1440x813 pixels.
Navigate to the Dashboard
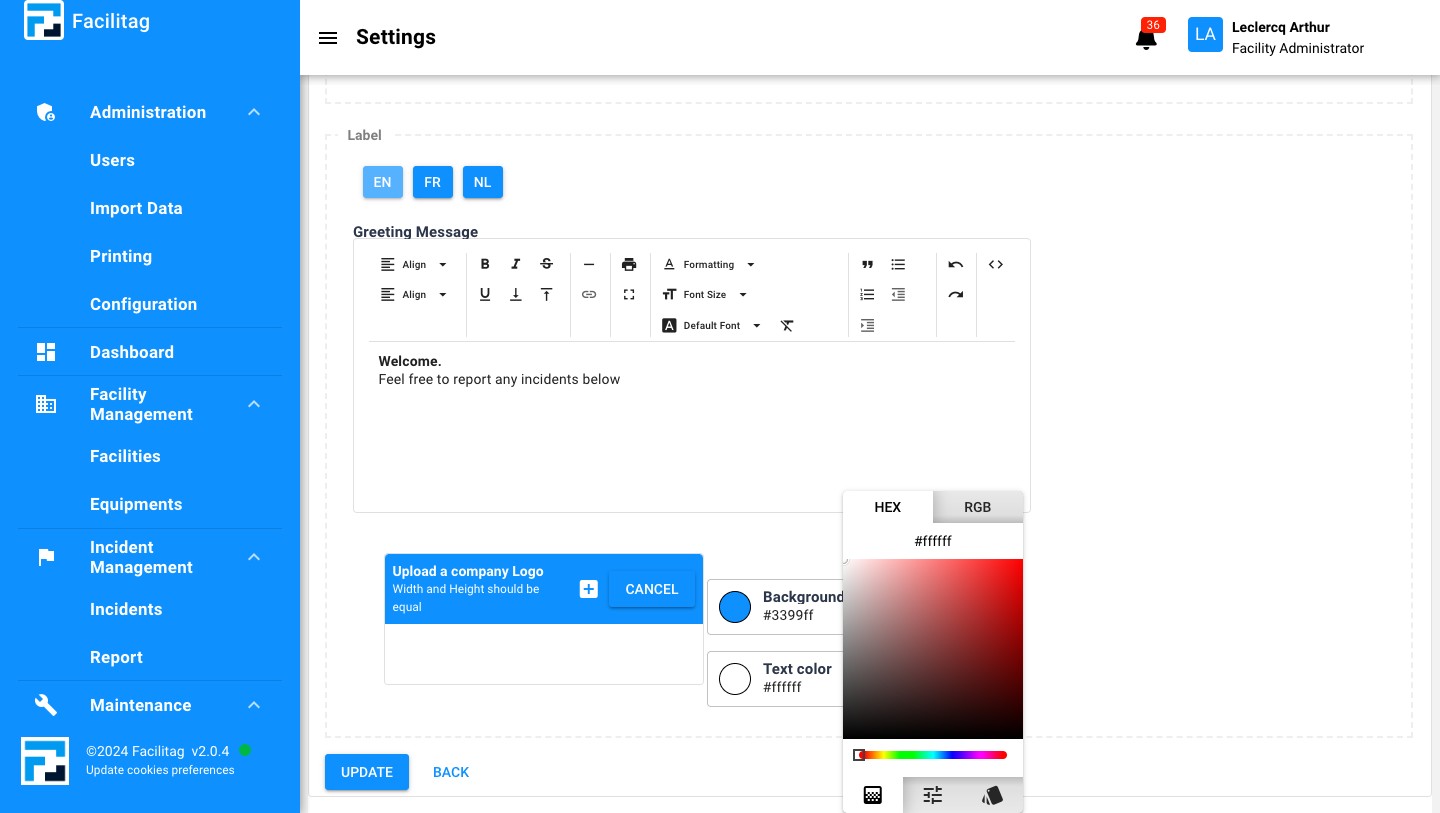[x=132, y=352]
